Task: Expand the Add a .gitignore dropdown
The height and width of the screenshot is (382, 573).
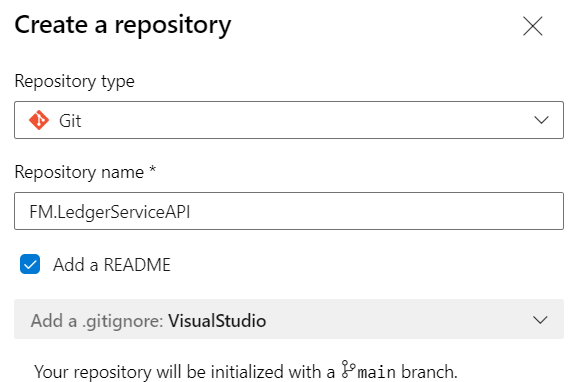Action: pyautogui.click(x=289, y=319)
